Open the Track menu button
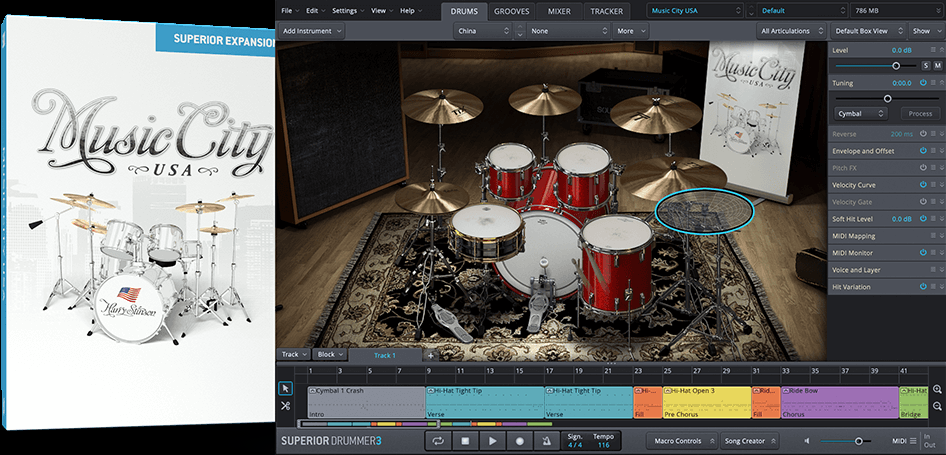The width and height of the screenshot is (946, 455). (x=294, y=354)
